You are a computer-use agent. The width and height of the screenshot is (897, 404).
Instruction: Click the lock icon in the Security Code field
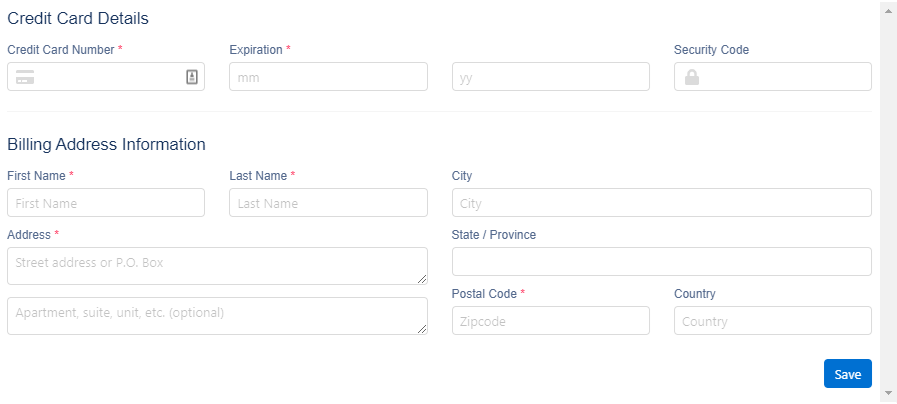coord(691,77)
